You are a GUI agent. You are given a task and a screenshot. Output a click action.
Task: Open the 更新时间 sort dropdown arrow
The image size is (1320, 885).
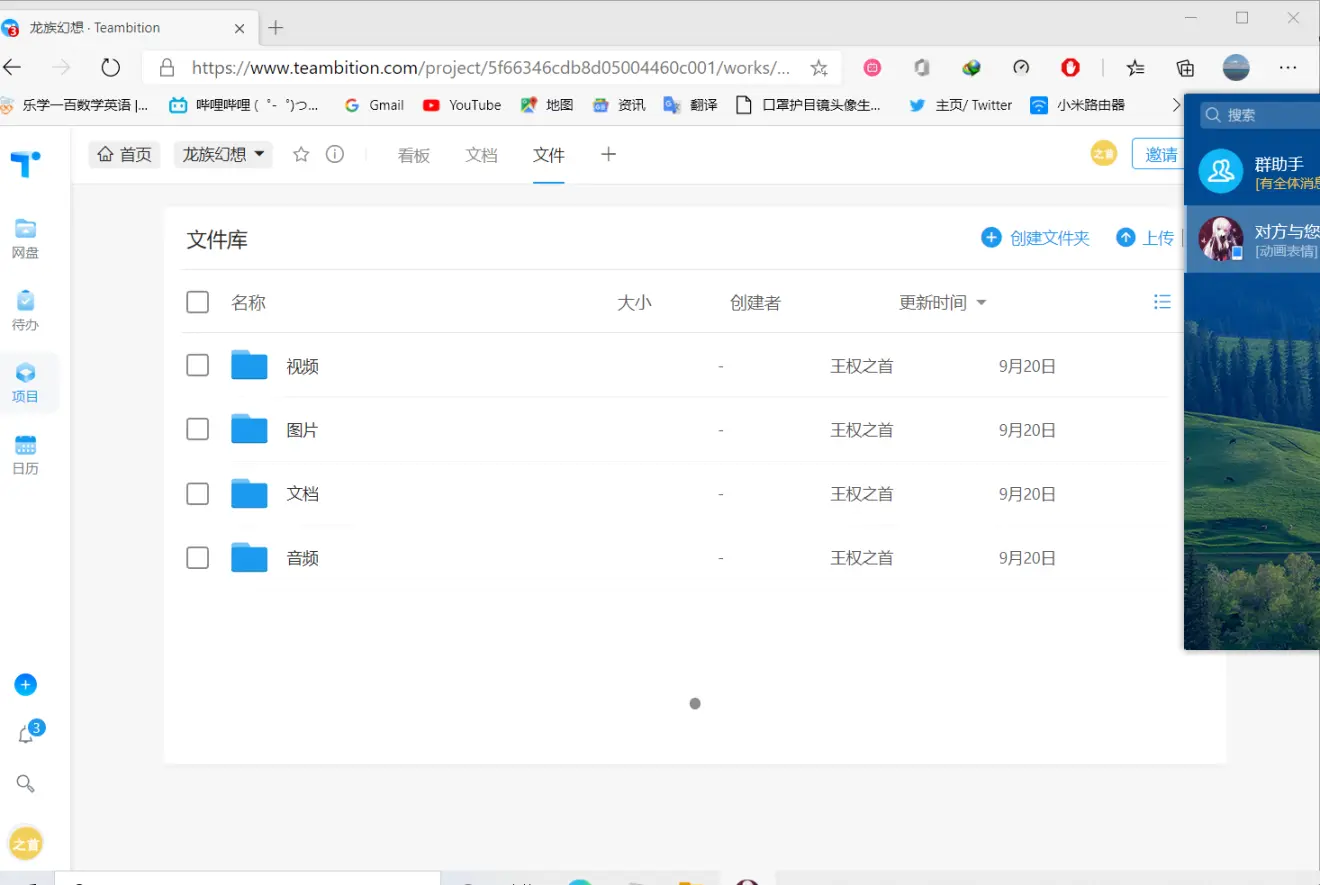coord(981,303)
